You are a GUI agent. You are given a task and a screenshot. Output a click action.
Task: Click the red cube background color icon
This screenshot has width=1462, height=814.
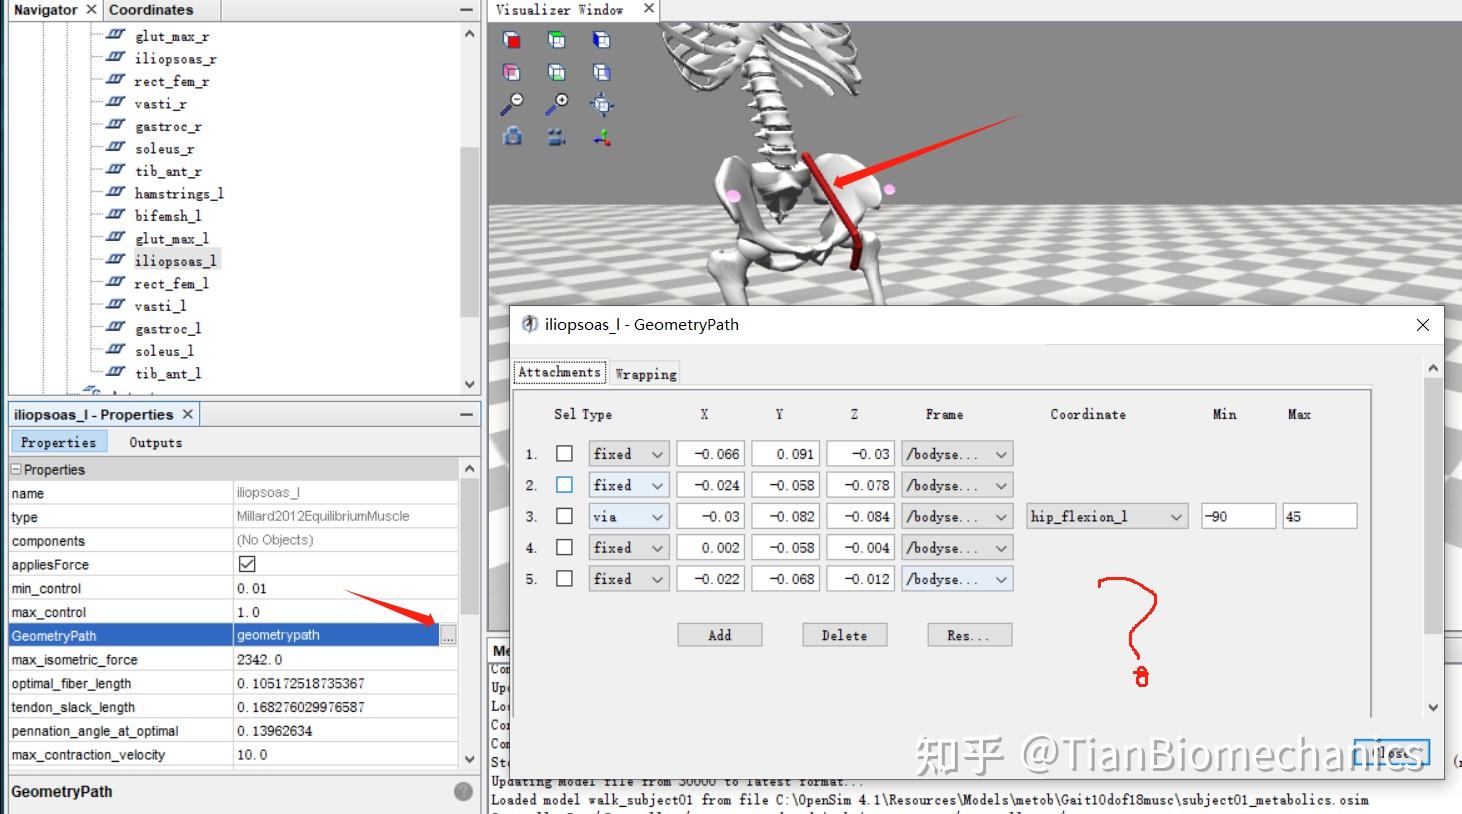[x=511, y=40]
